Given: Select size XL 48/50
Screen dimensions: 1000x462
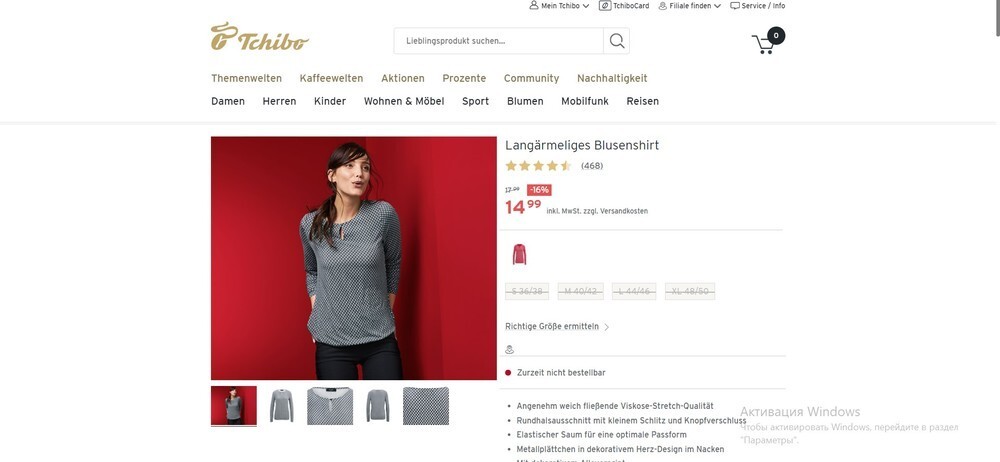Looking at the screenshot, I should click(689, 292).
